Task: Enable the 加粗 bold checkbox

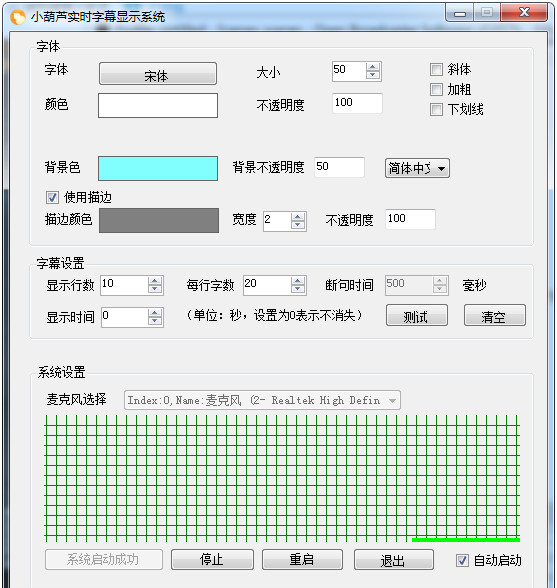Action: point(436,90)
